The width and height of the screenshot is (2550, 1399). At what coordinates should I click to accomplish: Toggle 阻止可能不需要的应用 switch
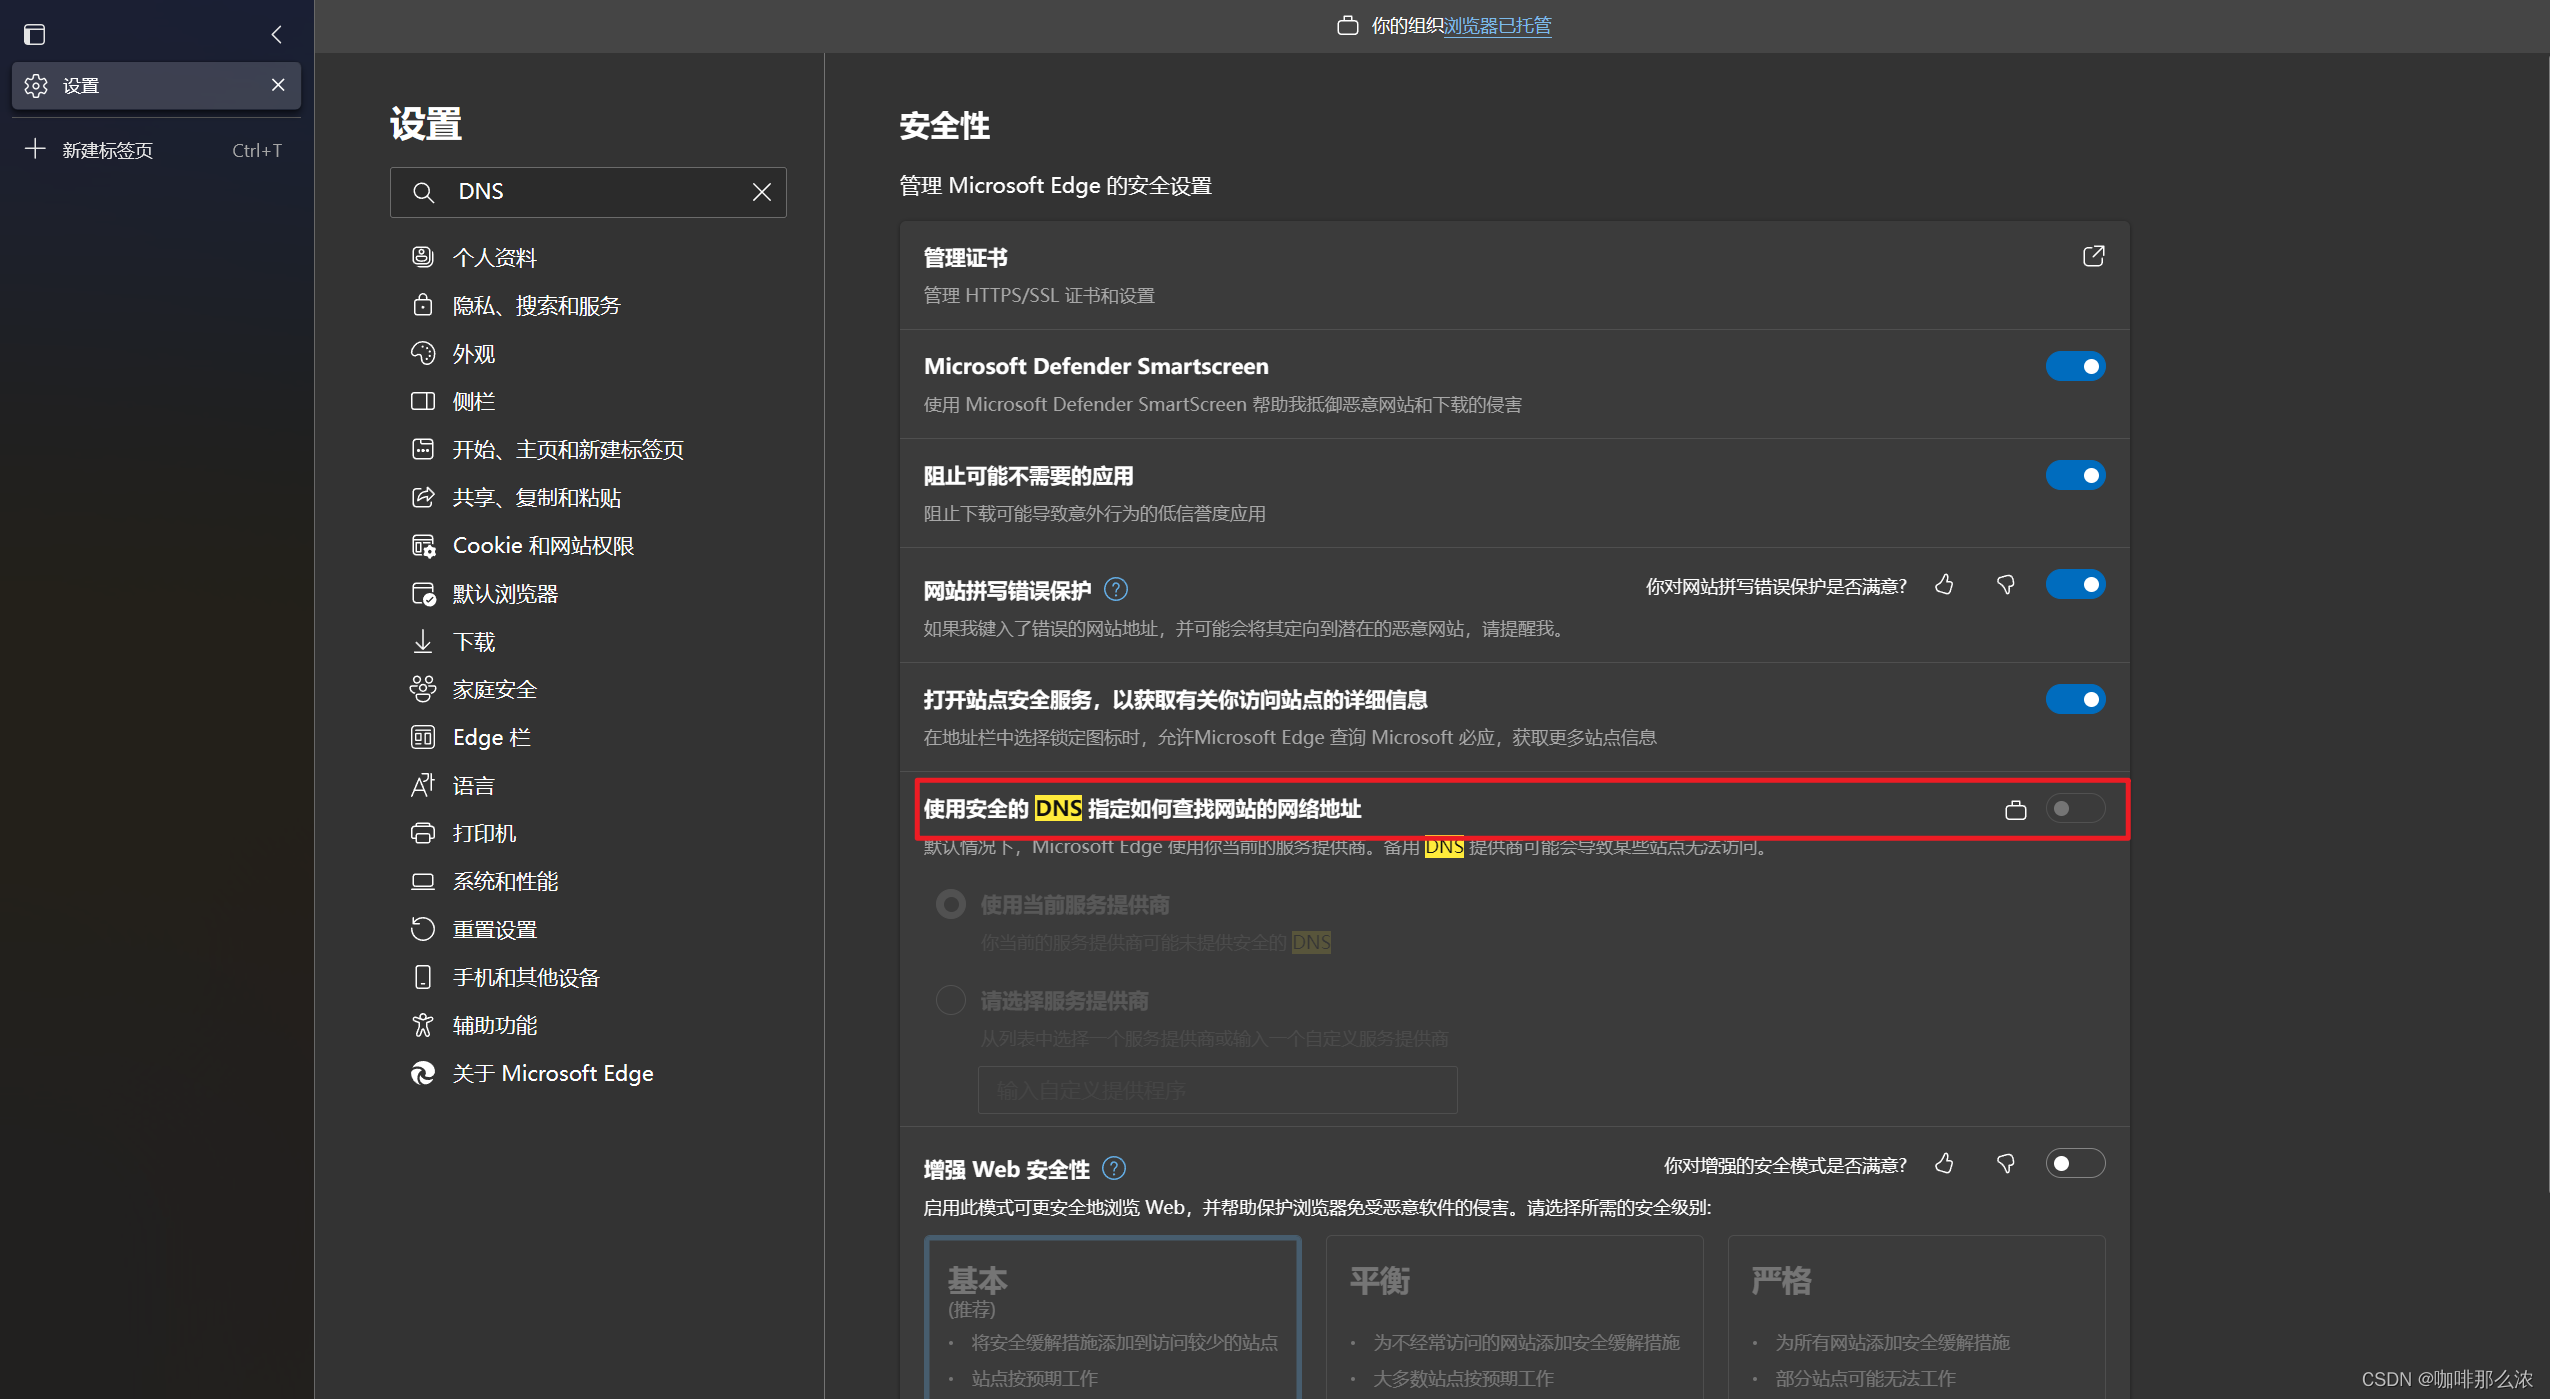pyautogui.click(x=2075, y=475)
